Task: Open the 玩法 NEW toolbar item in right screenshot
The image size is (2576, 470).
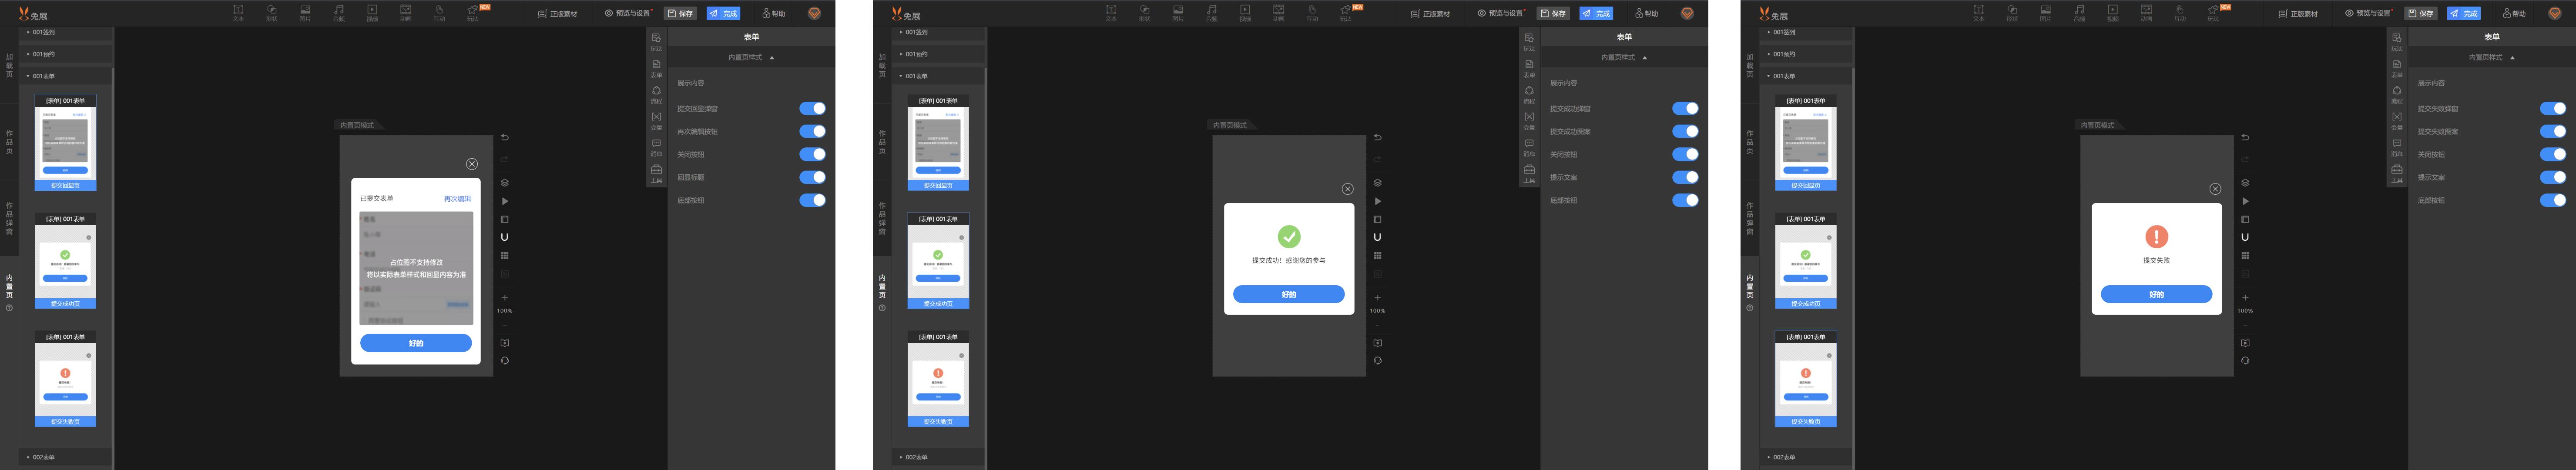Action: pyautogui.click(x=2214, y=12)
